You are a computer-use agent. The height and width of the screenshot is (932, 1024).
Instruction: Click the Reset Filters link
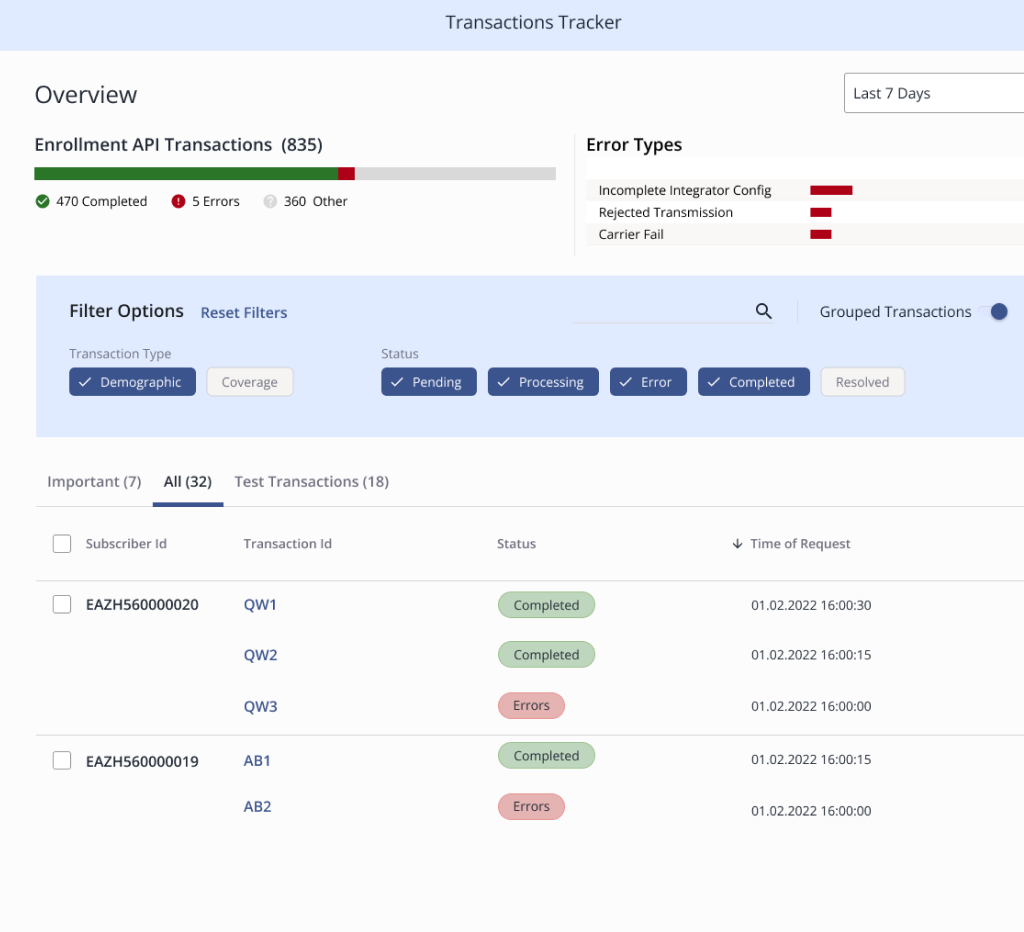[244, 313]
